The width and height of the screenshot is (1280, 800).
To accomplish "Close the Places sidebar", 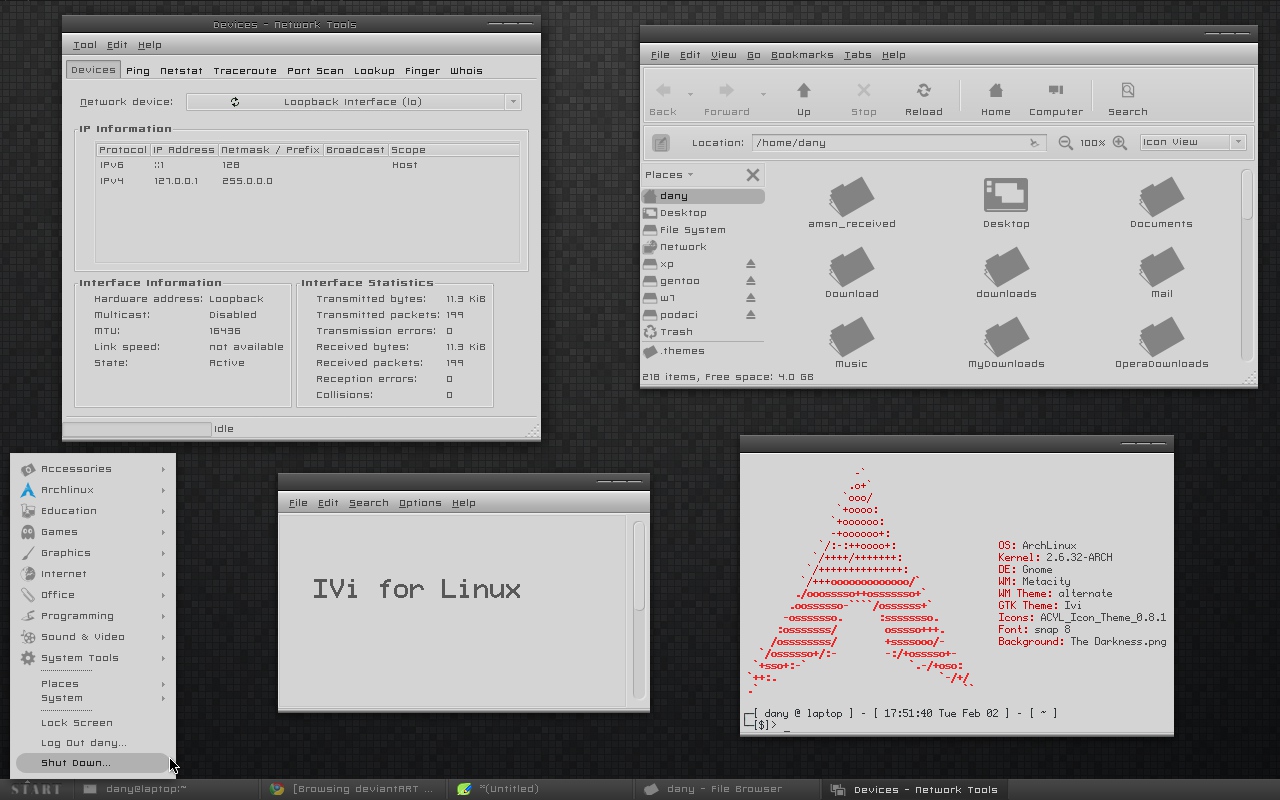I will click(753, 175).
